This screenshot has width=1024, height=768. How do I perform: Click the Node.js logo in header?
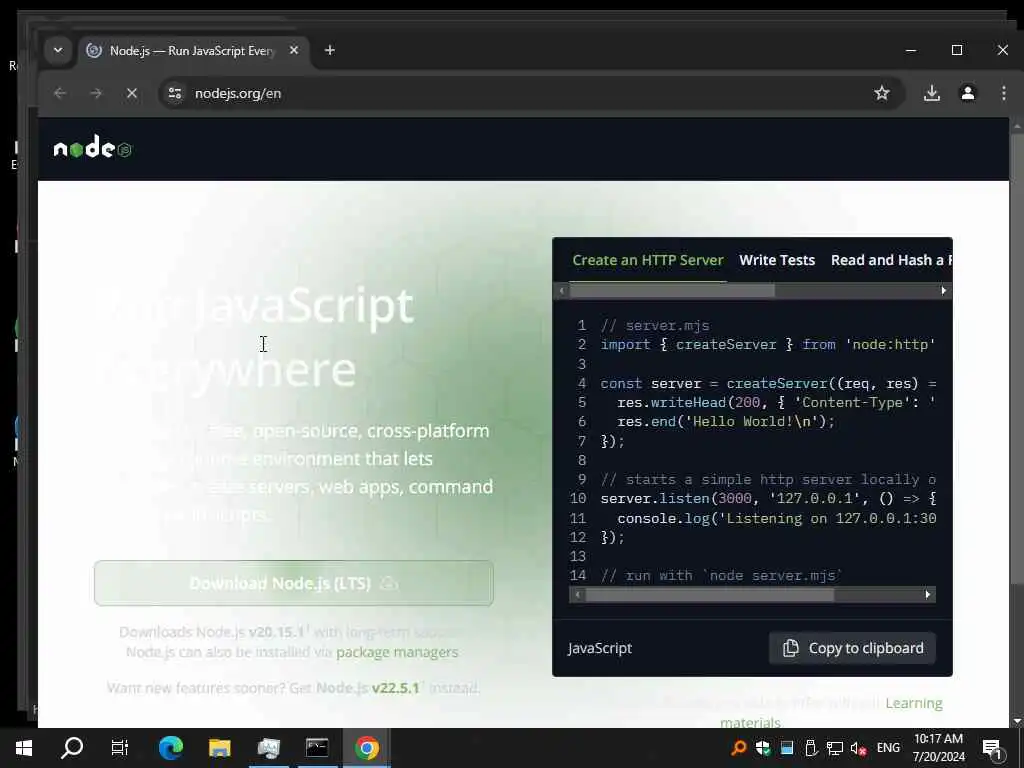tap(93, 148)
